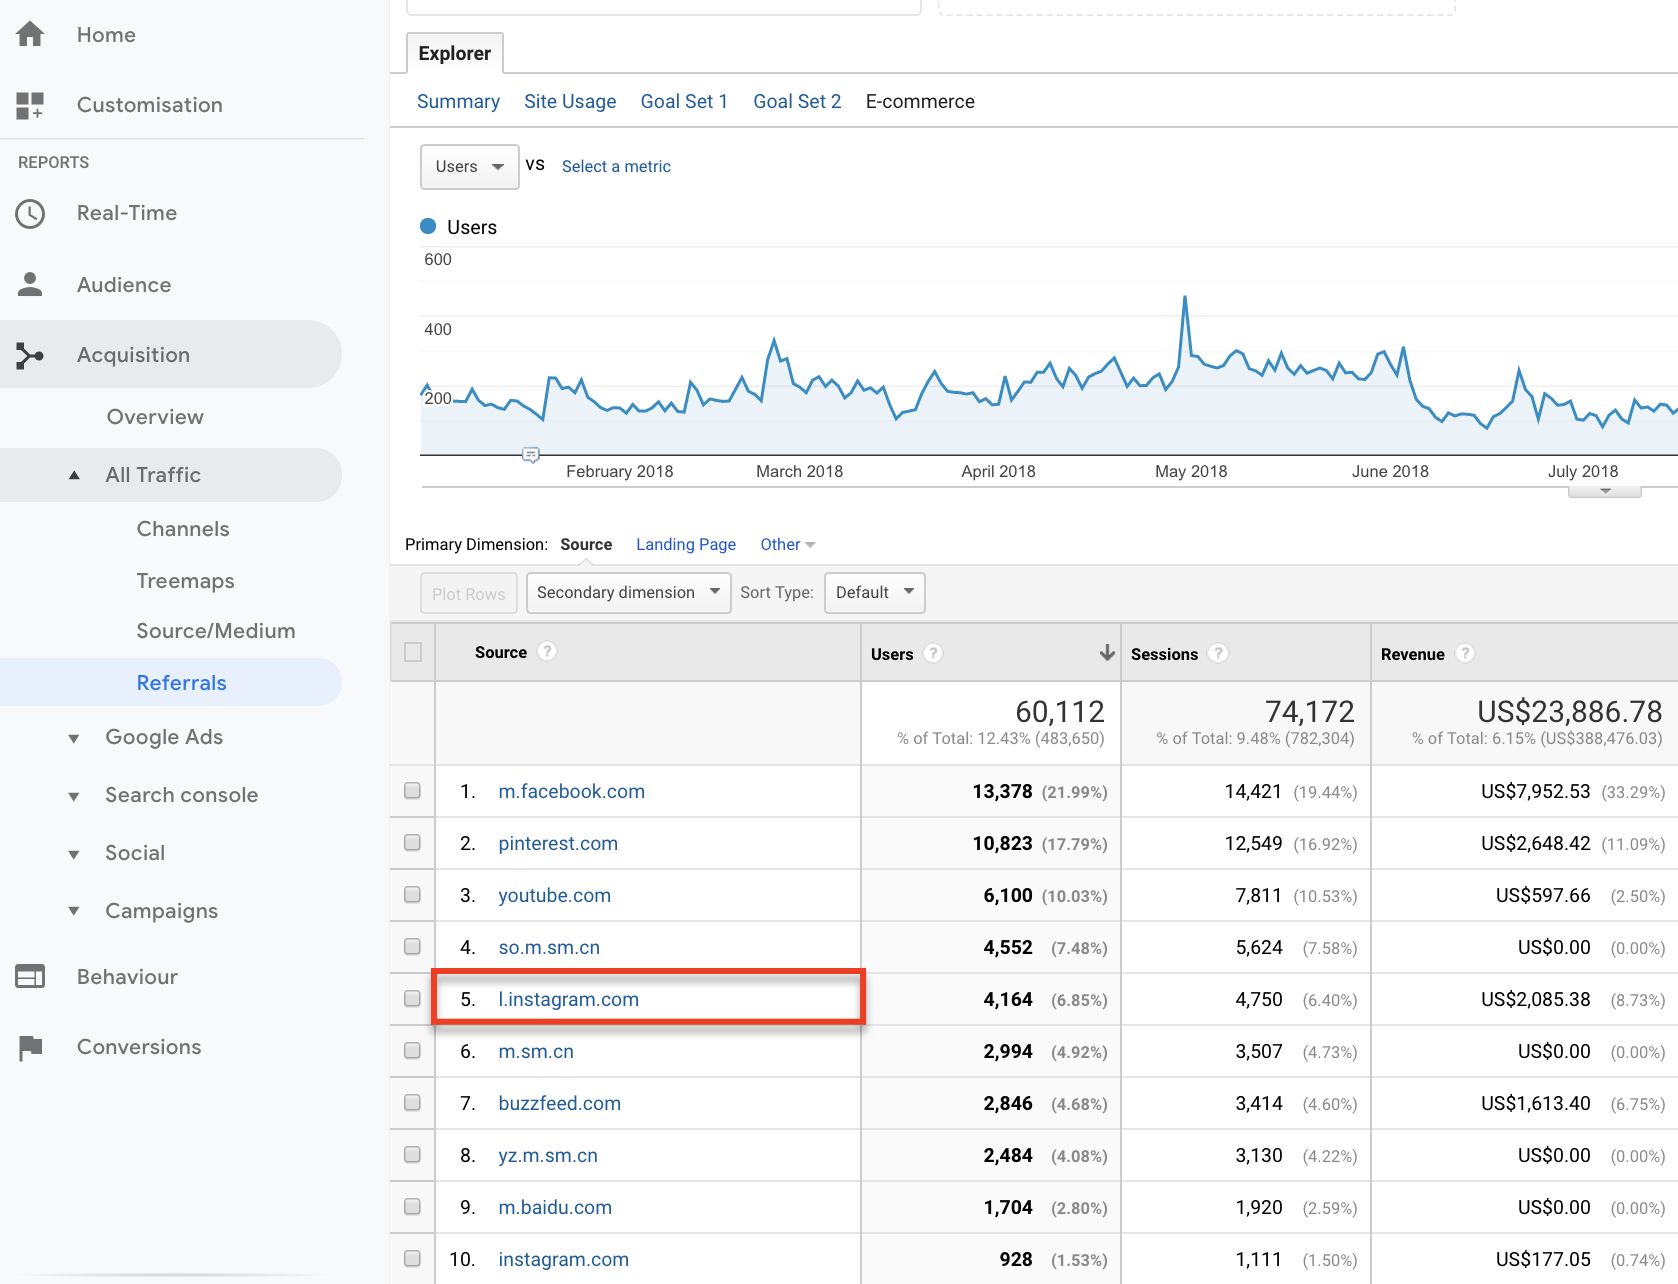Click the Home house icon
This screenshot has width=1678, height=1284.
pyautogui.click(x=30, y=35)
